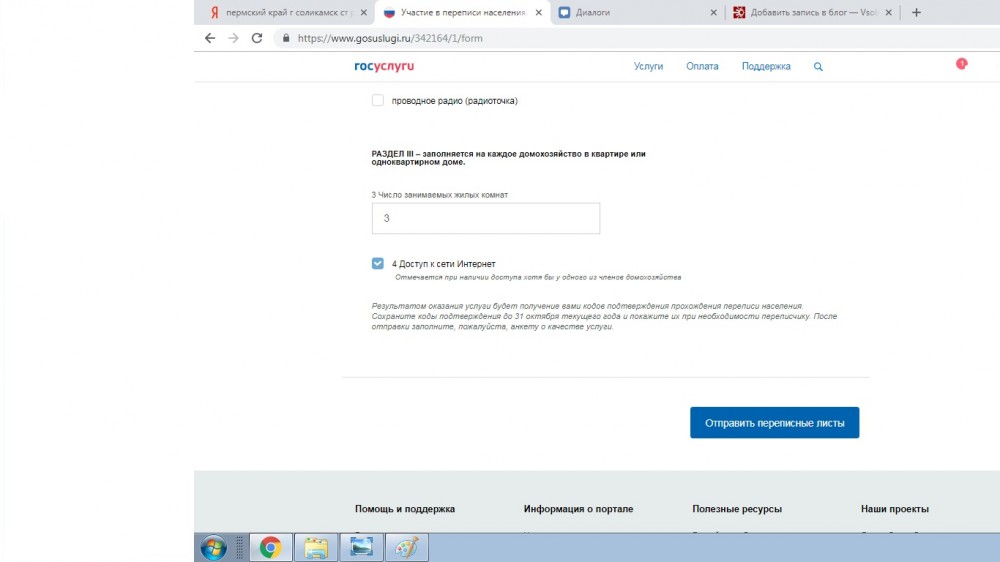Click the 'Число занимаемых жилых комнат' input field
1000x562 pixels.
point(485,218)
